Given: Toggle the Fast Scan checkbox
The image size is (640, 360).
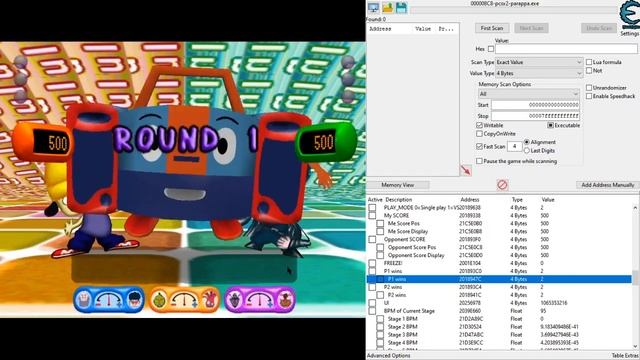Looking at the screenshot, I should [480, 146].
